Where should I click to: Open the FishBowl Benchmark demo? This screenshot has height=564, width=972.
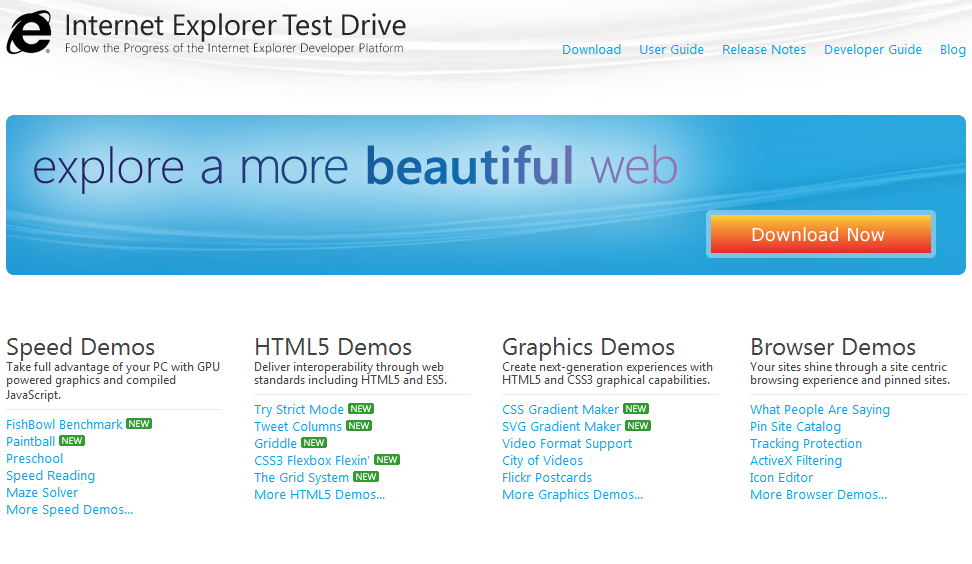(x=64, y=425)
